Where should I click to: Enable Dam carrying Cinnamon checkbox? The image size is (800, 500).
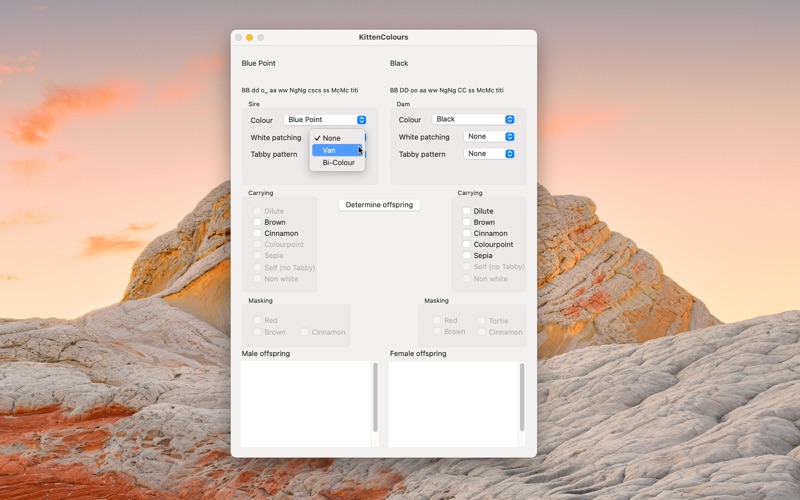(x=466, y=233)
